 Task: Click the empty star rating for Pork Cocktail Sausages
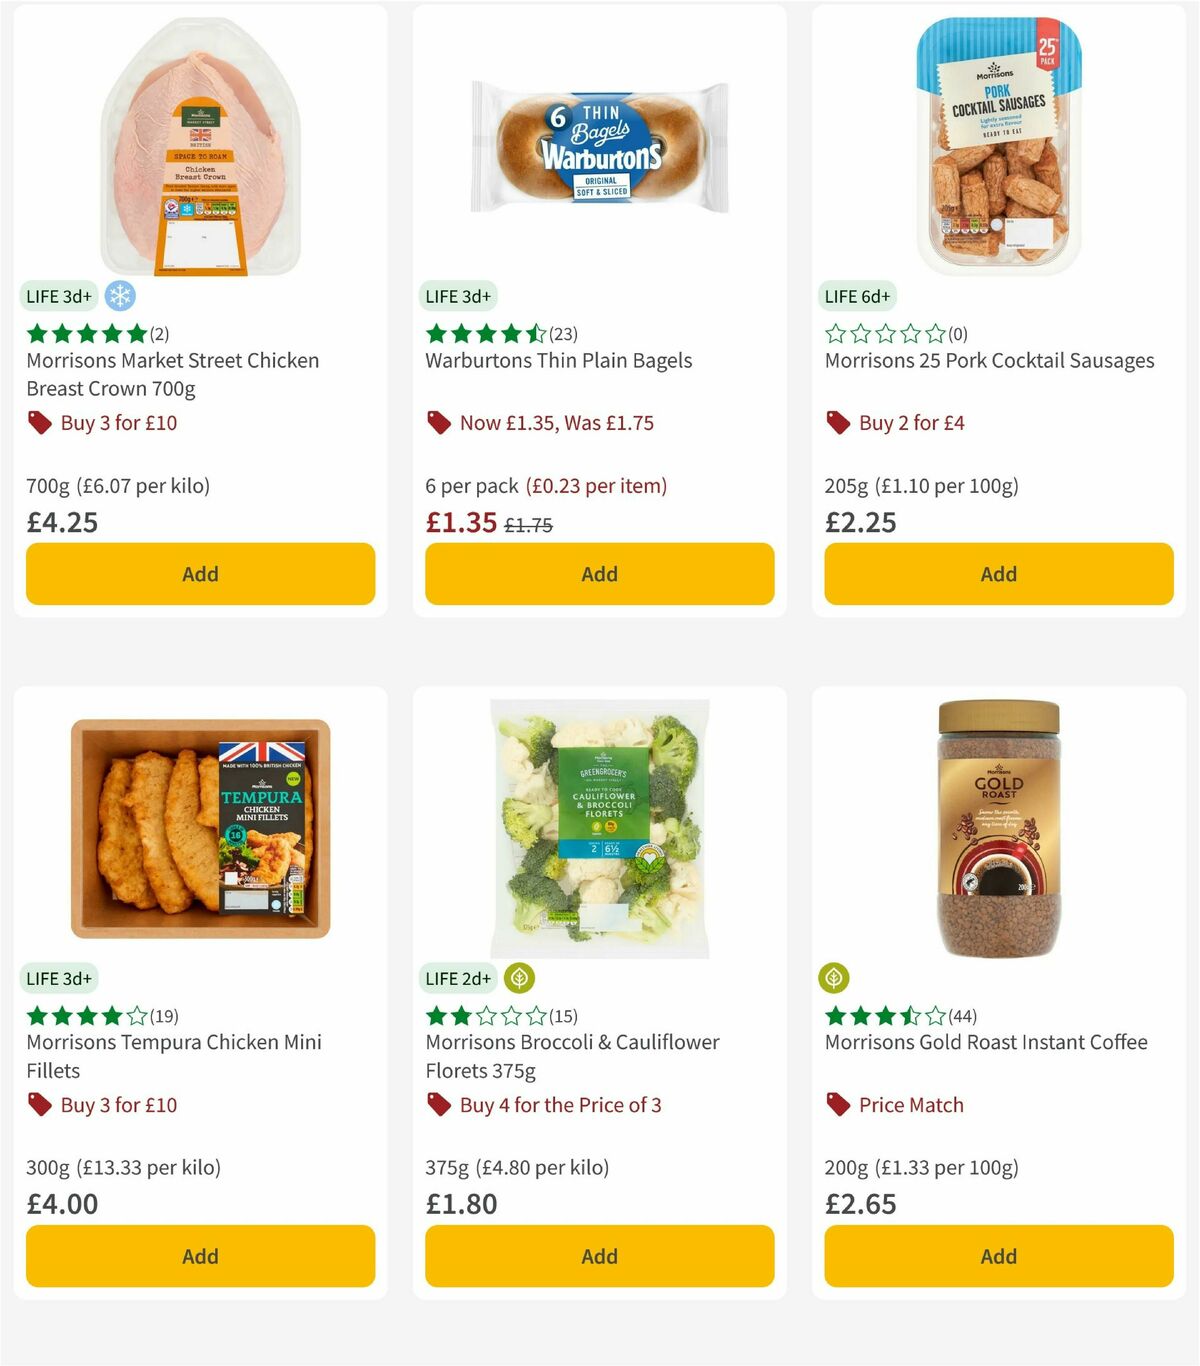885,333
